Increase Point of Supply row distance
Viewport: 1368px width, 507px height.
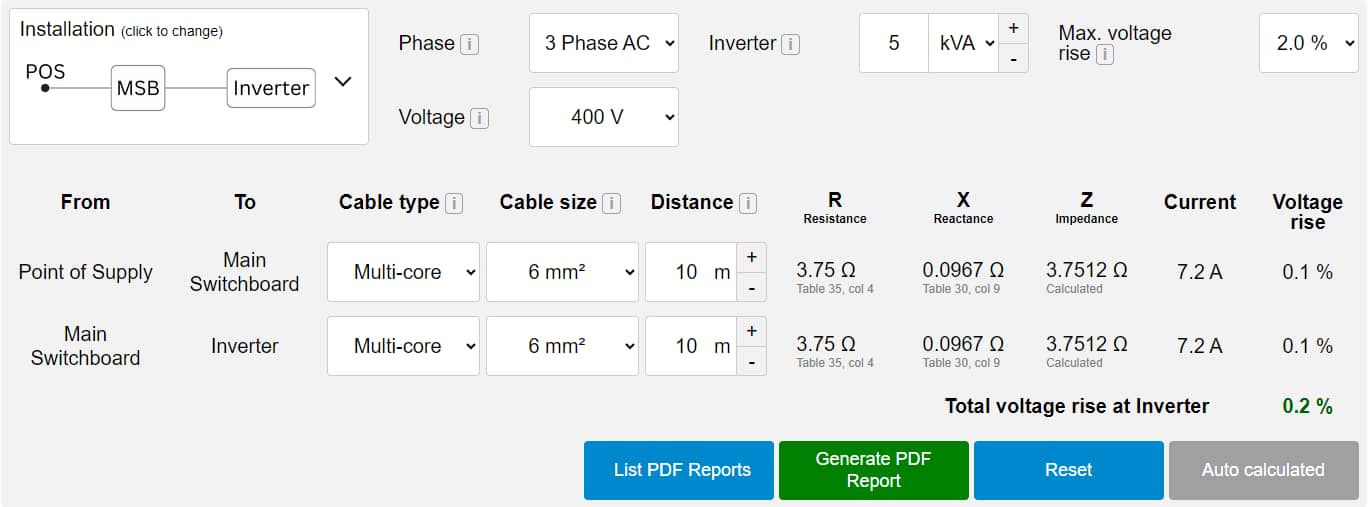click(x=751, y=257)
